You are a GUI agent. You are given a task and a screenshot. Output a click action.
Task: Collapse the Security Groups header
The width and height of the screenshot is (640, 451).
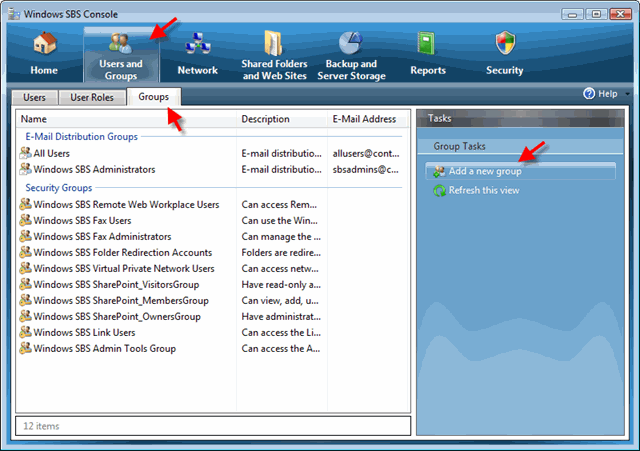point(59,188)
